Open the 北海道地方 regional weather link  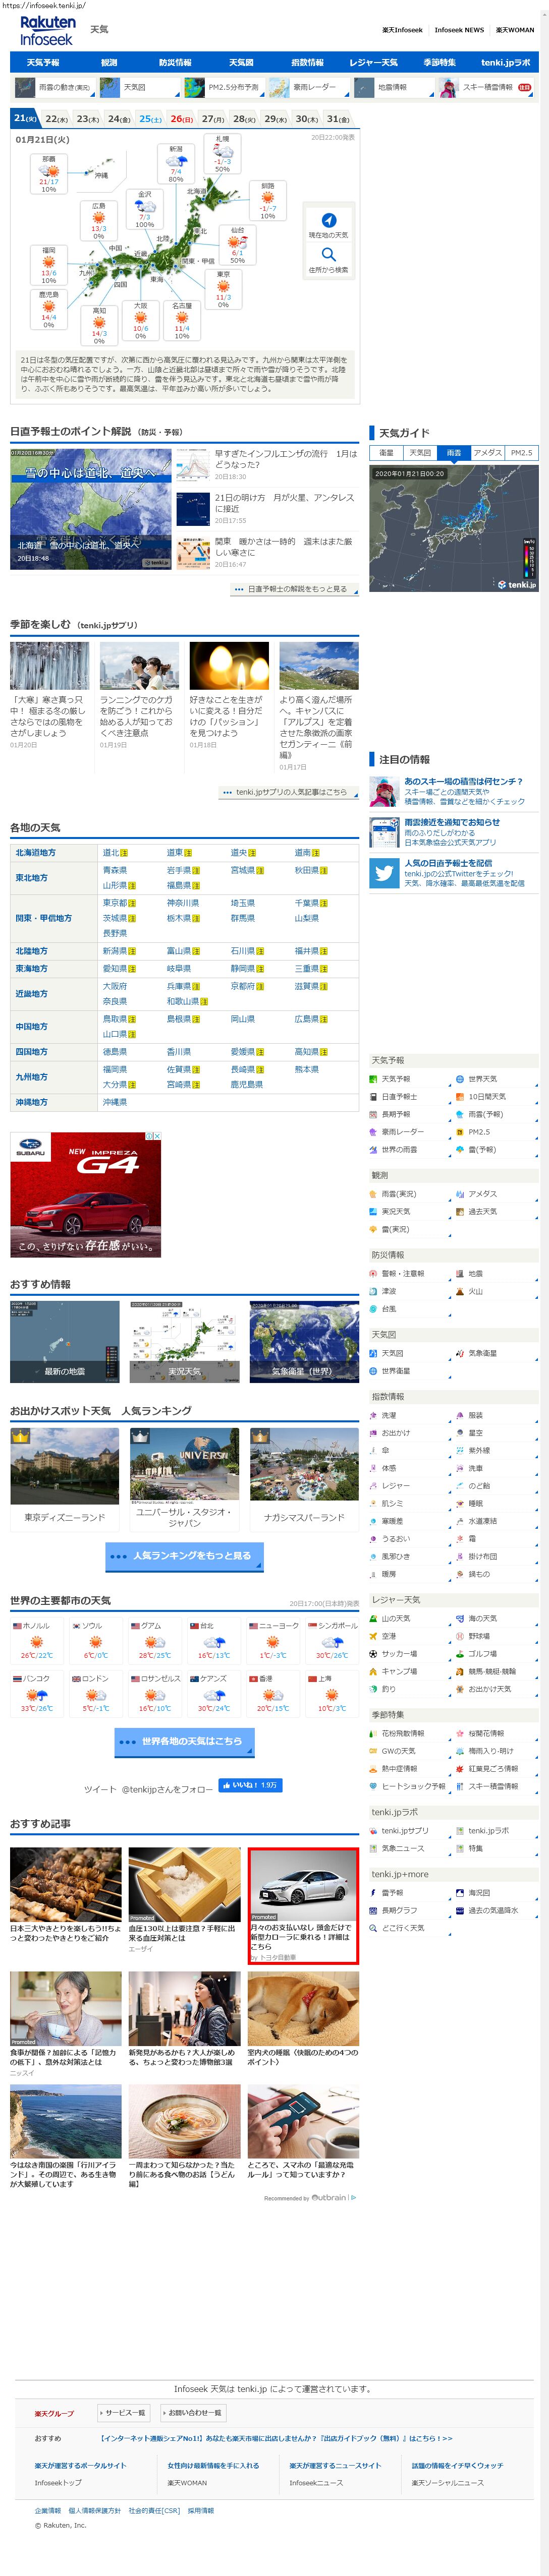(x=36, y=853)
